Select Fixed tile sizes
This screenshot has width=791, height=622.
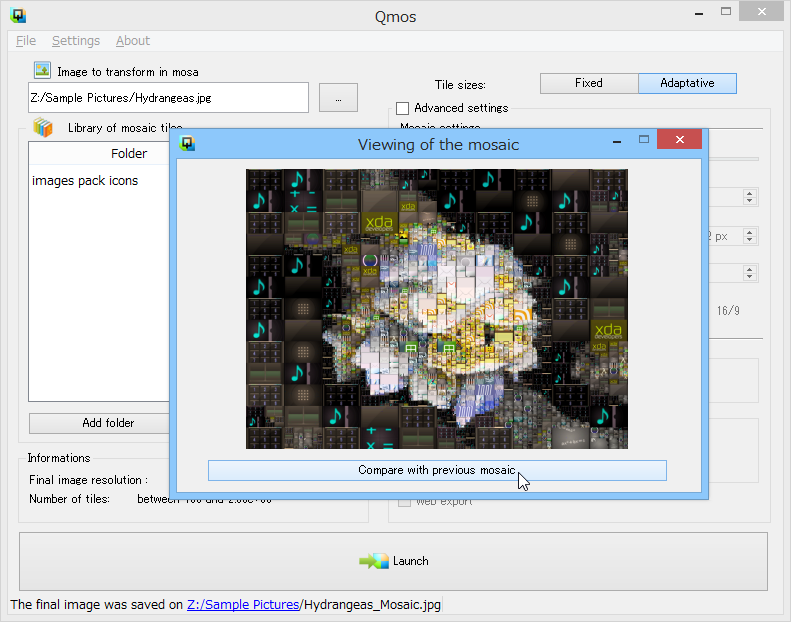pyautogui.click(x=589, y=83)
